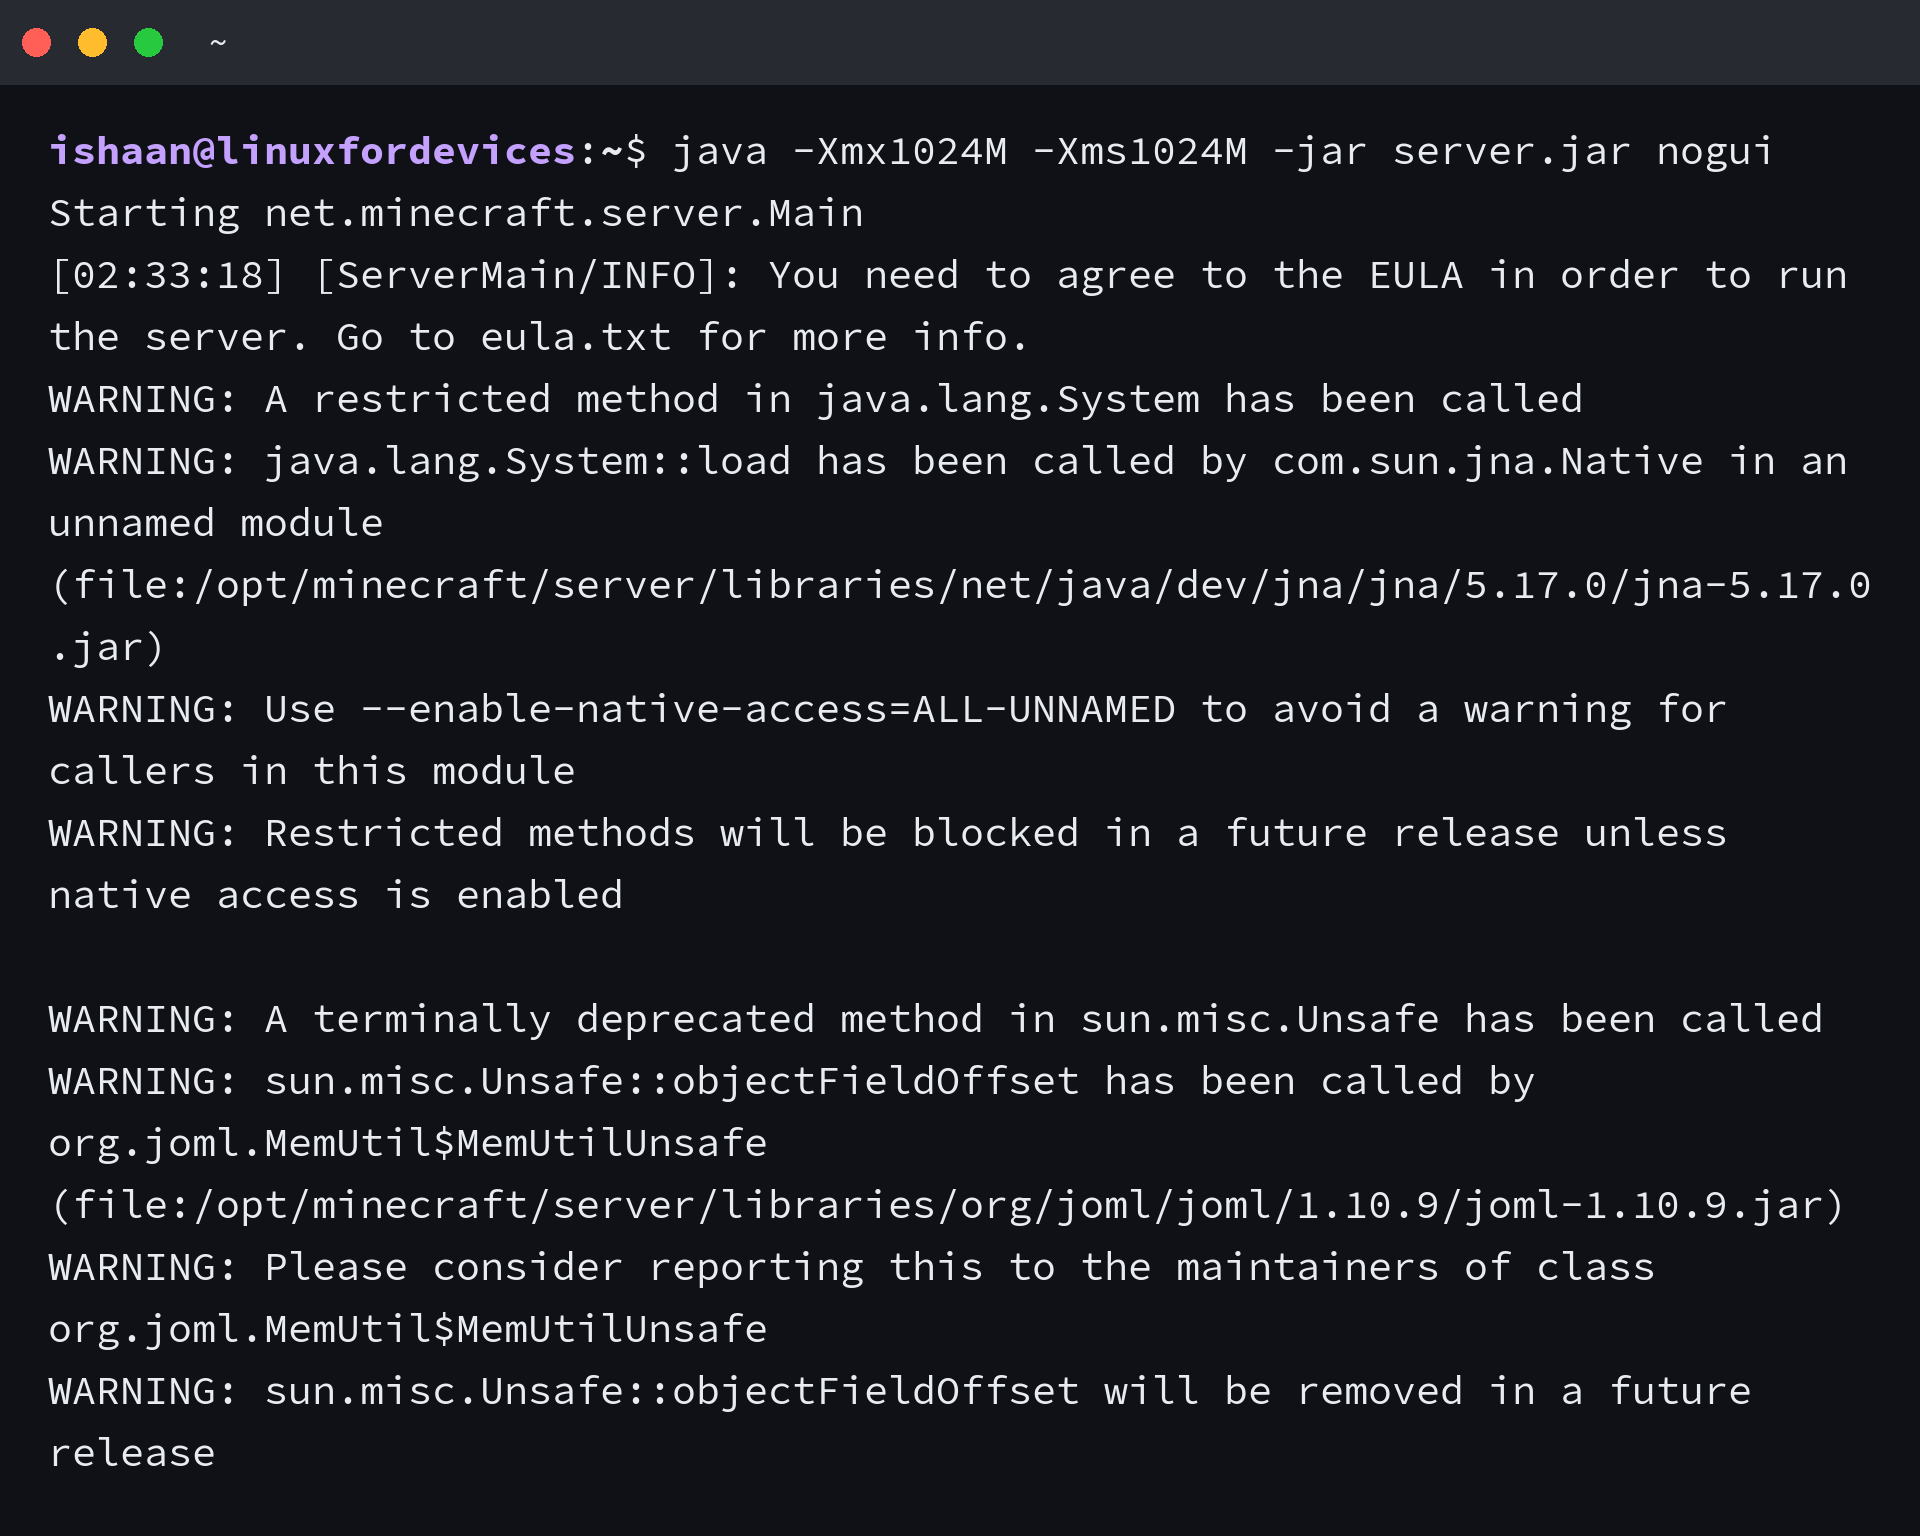Click the Starting net.minecraft.server.Main line

click(456, 213)
